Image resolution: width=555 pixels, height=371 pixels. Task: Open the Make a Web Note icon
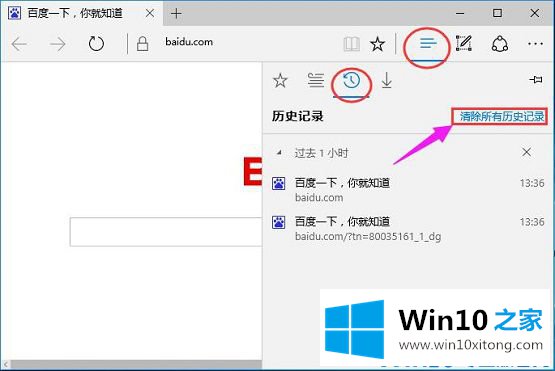[x=464, y=44]
